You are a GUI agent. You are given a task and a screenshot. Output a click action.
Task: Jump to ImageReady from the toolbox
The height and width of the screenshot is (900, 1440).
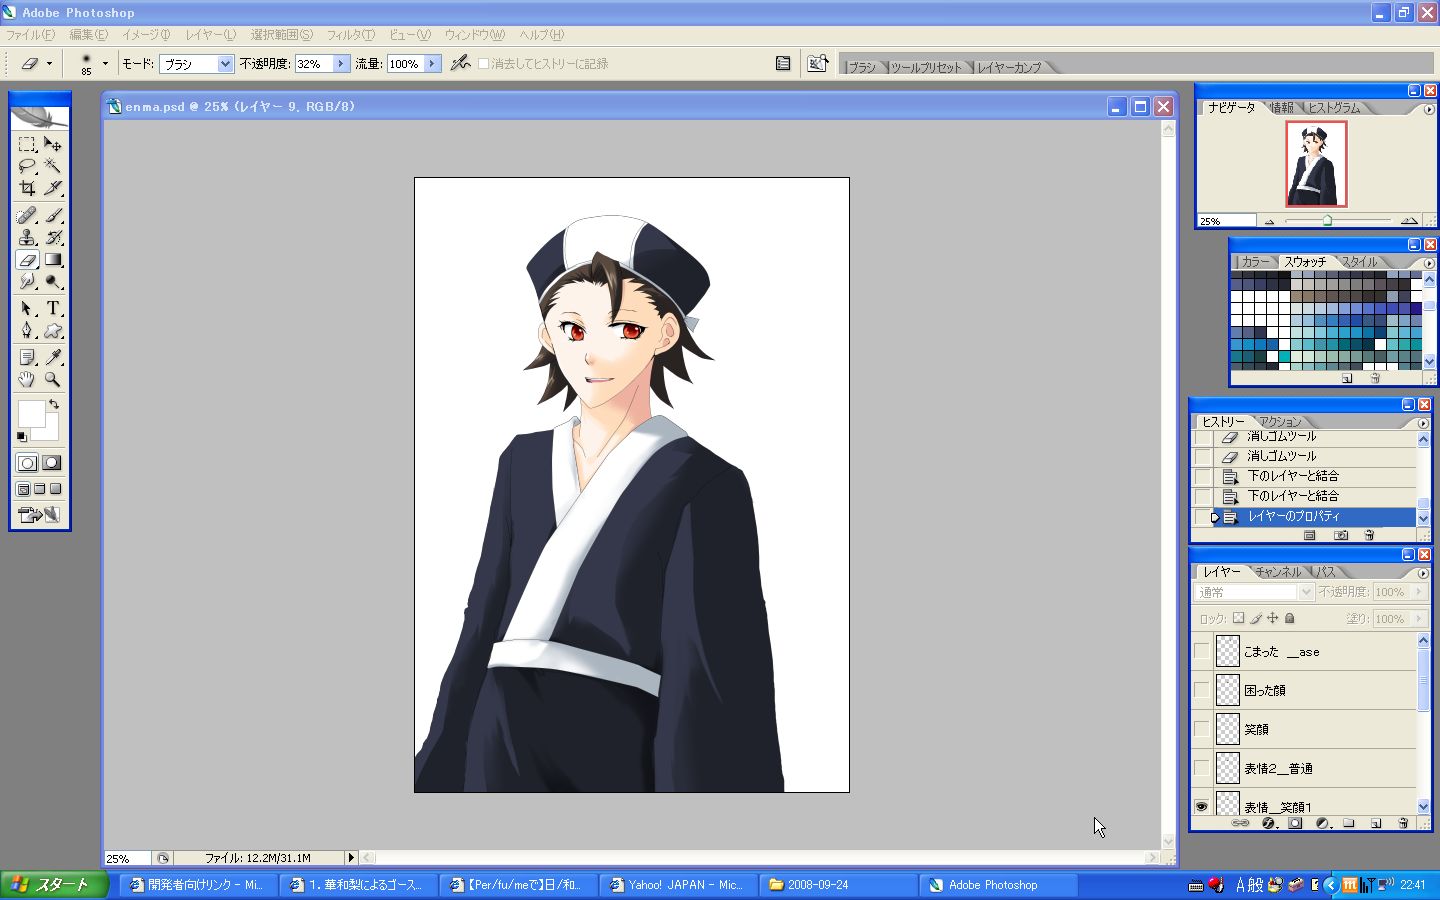[x=39, y=515]
